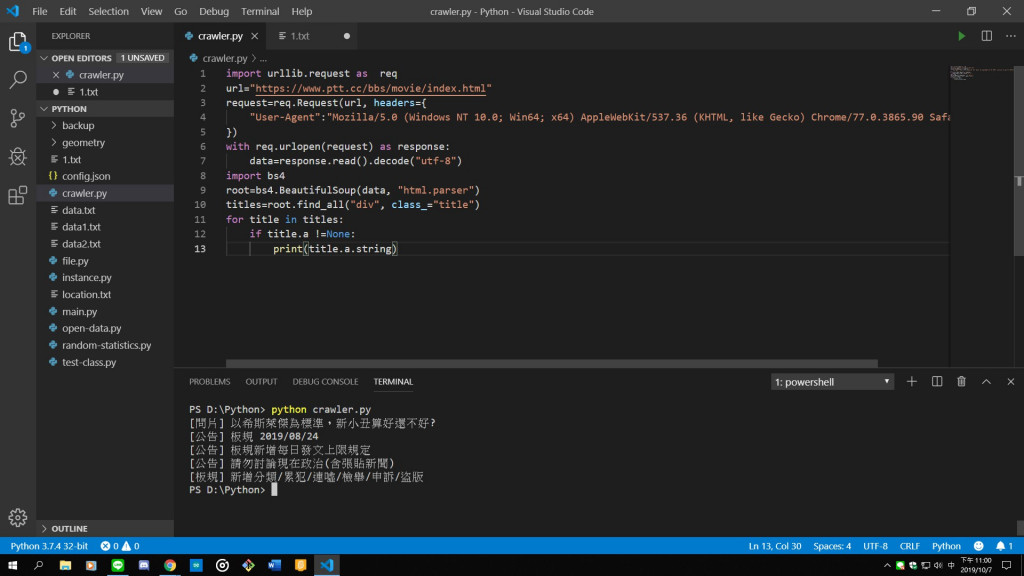Open the Terminal menu
Viewport: 1024px width, 576px height.
pos(260,11)
